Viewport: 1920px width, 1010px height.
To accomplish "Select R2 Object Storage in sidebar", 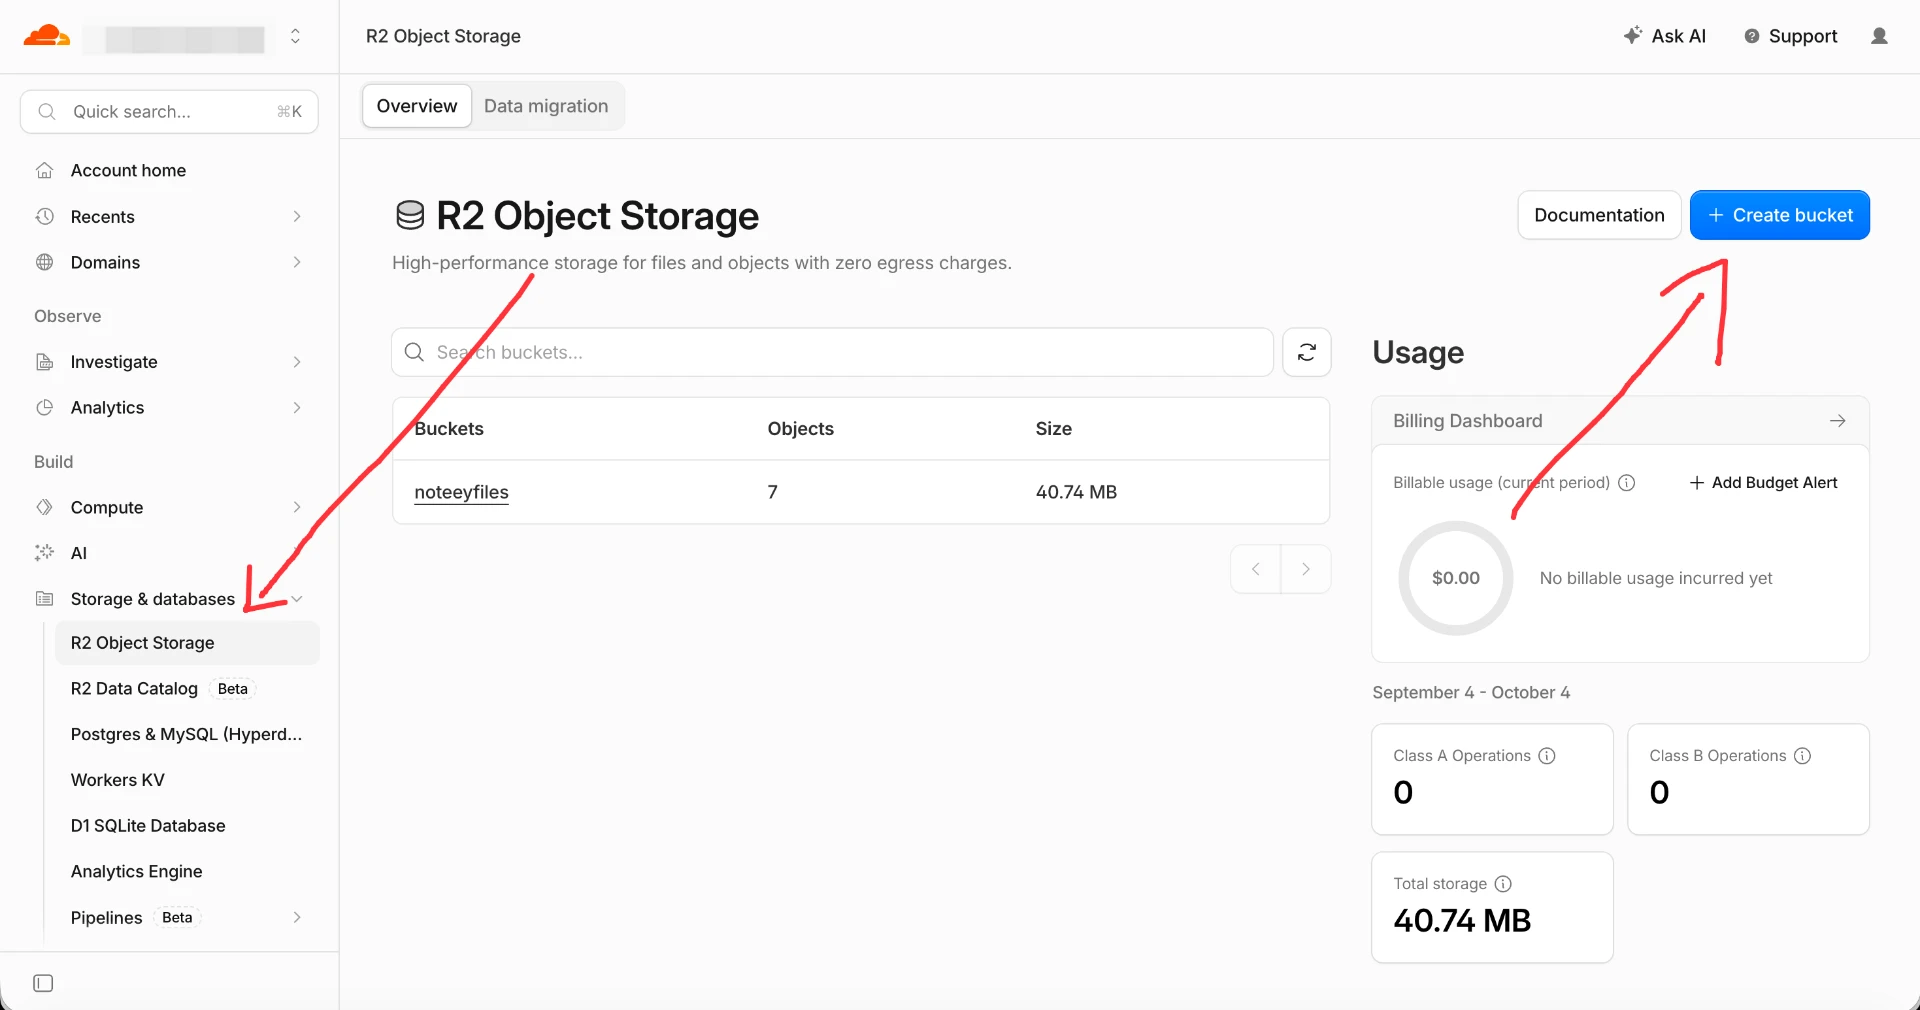I will coord(187,643).
